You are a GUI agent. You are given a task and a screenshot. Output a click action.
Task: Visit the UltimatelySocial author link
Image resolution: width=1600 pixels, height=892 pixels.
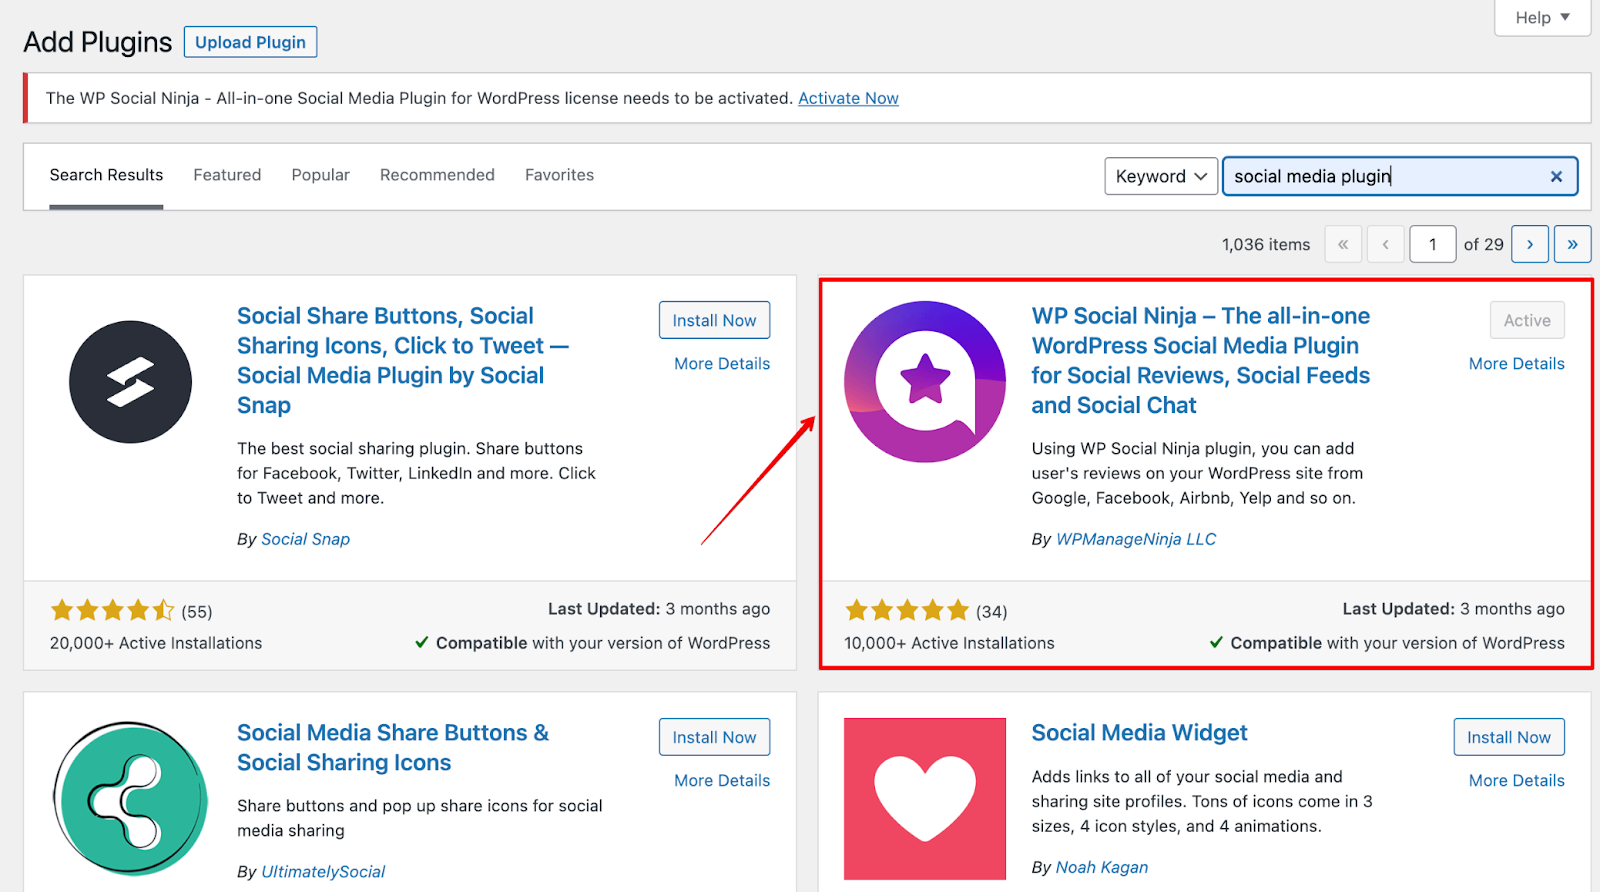click(x=323, y=872)
